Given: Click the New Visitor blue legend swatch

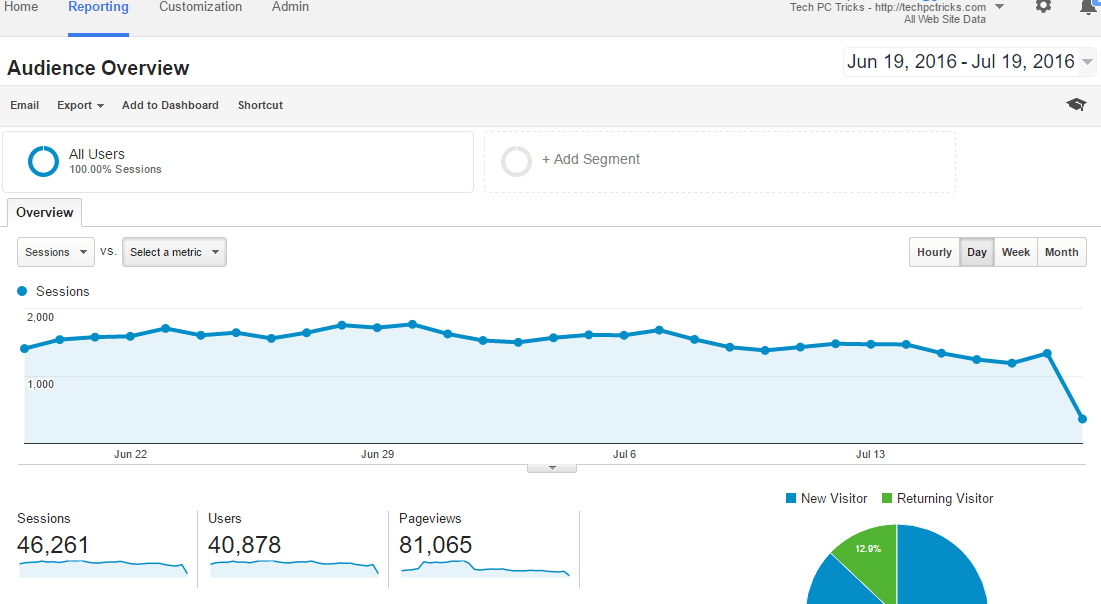Looking at the screenshot, I should [x=791, y=498].
